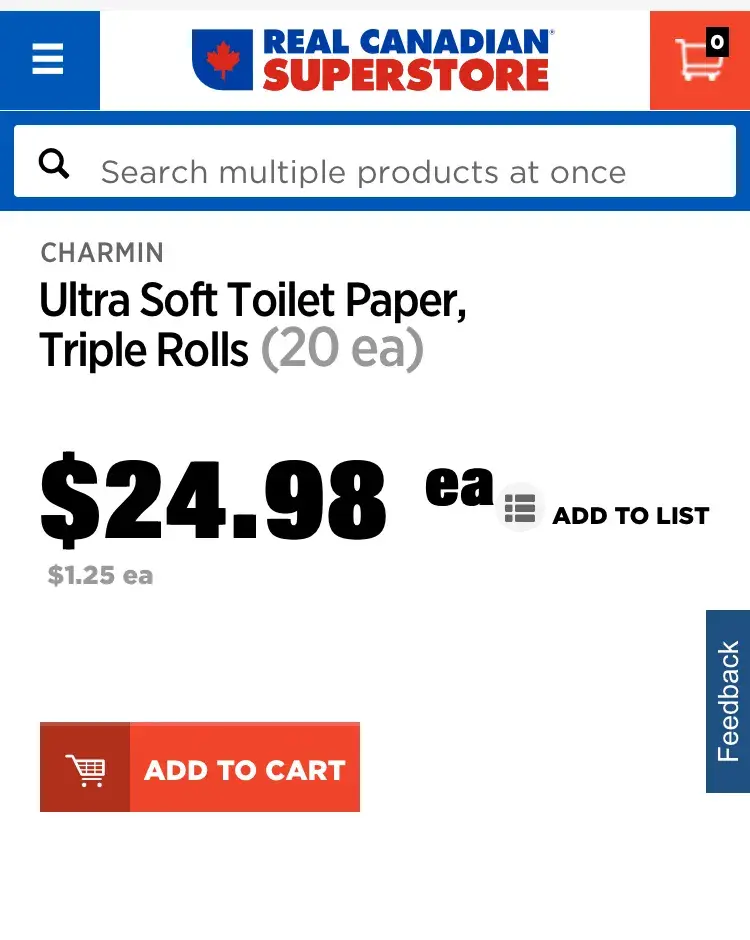750x940 pixels.
Task: Click the $24.98 product price
Action: tap(213, 499)
